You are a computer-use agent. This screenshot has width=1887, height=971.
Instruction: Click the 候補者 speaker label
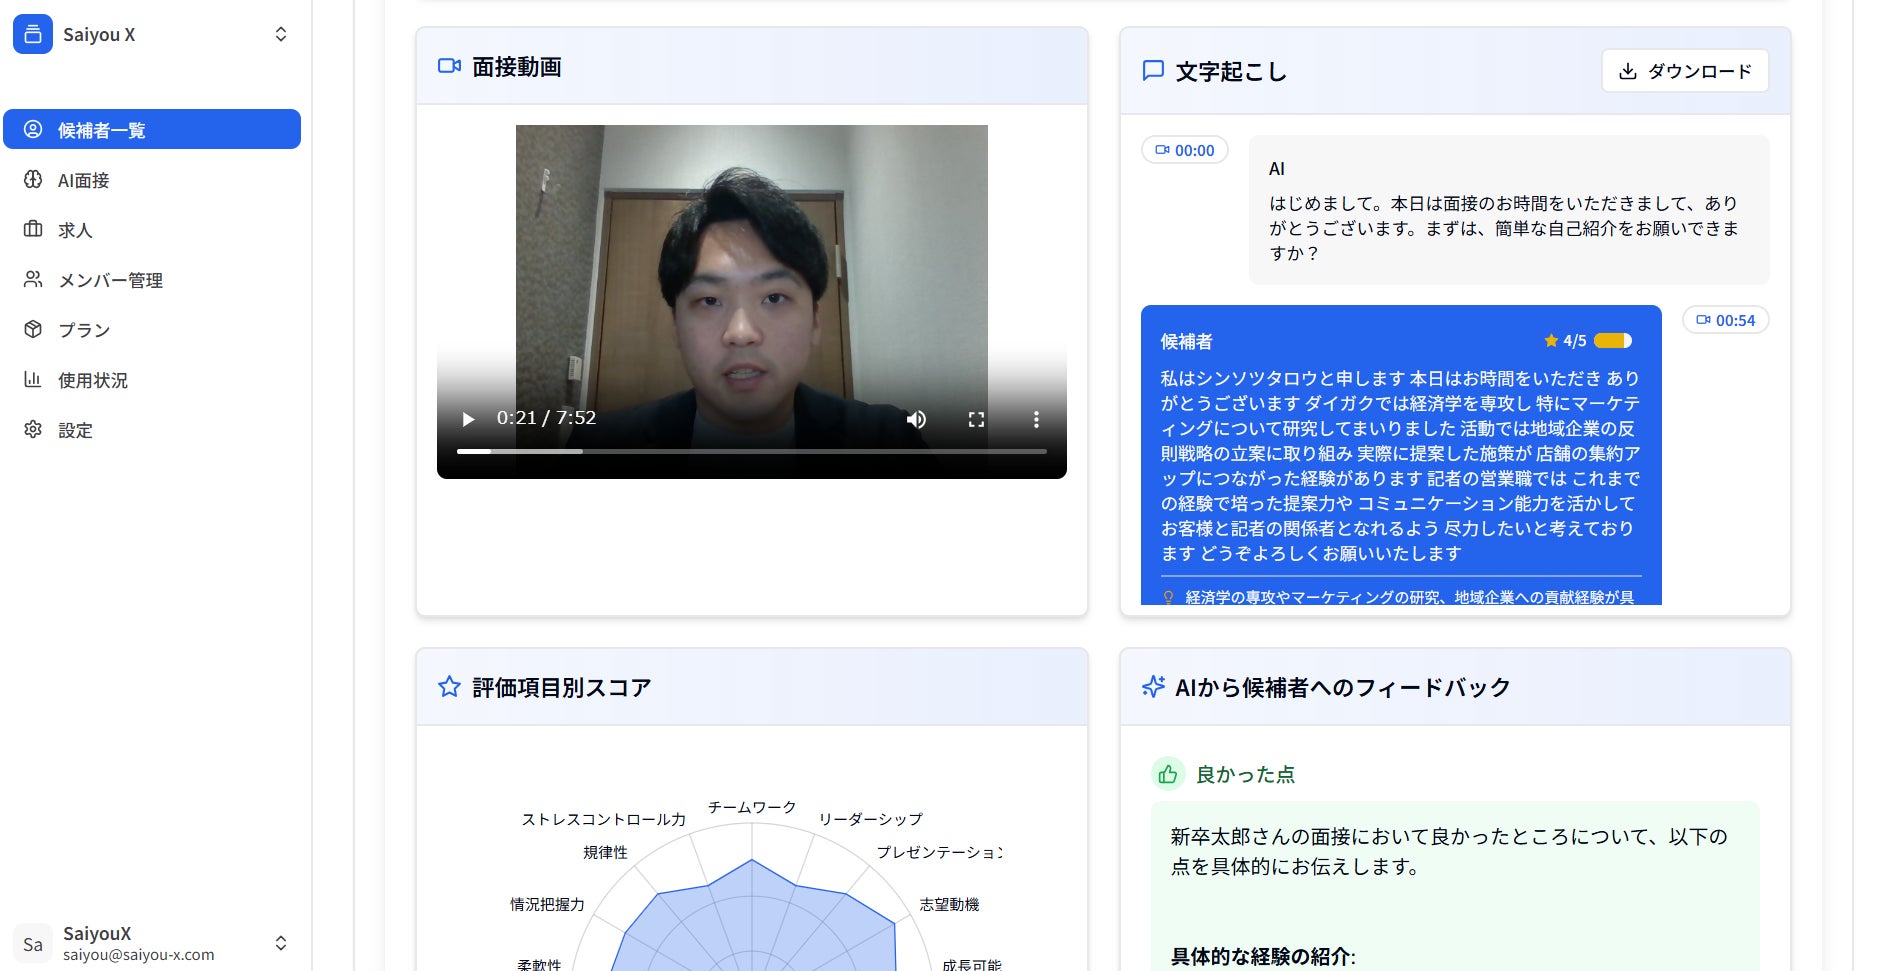[x=1186, y=341]
